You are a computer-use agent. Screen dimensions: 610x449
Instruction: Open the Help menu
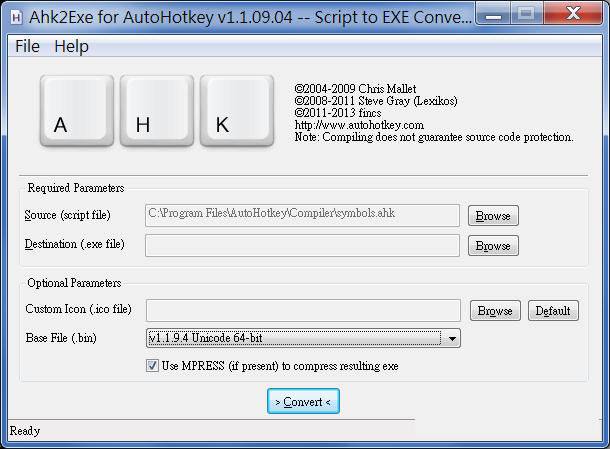(x=71, y=46)
